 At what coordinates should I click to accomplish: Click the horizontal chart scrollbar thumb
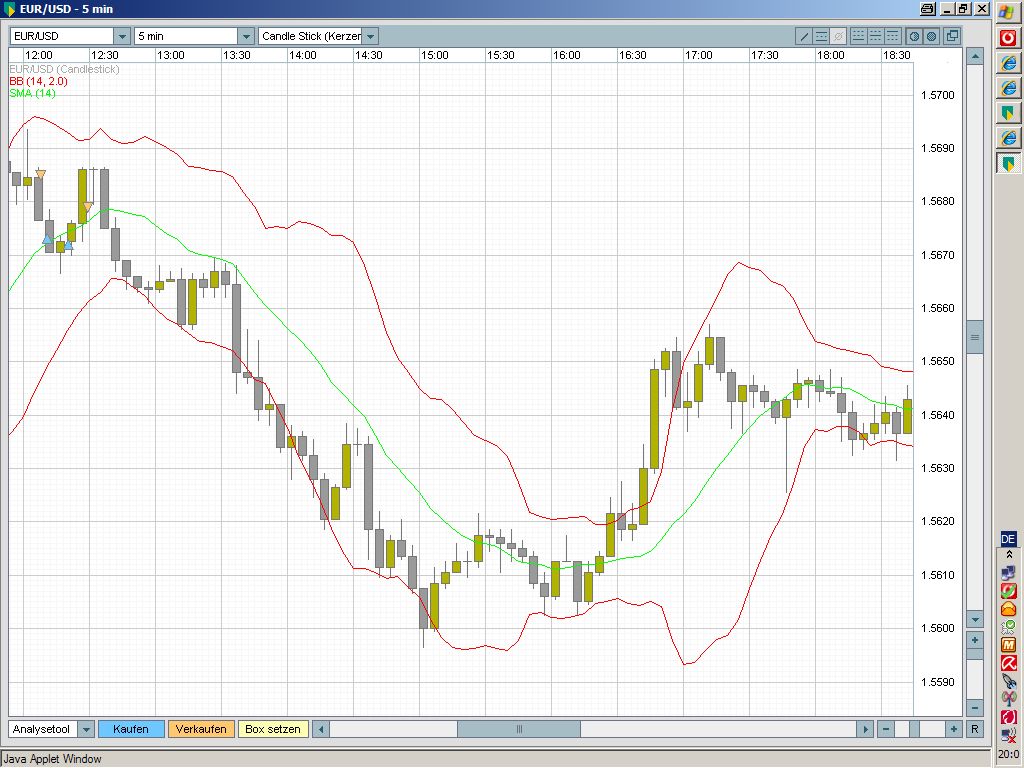(x=519, y=729)
